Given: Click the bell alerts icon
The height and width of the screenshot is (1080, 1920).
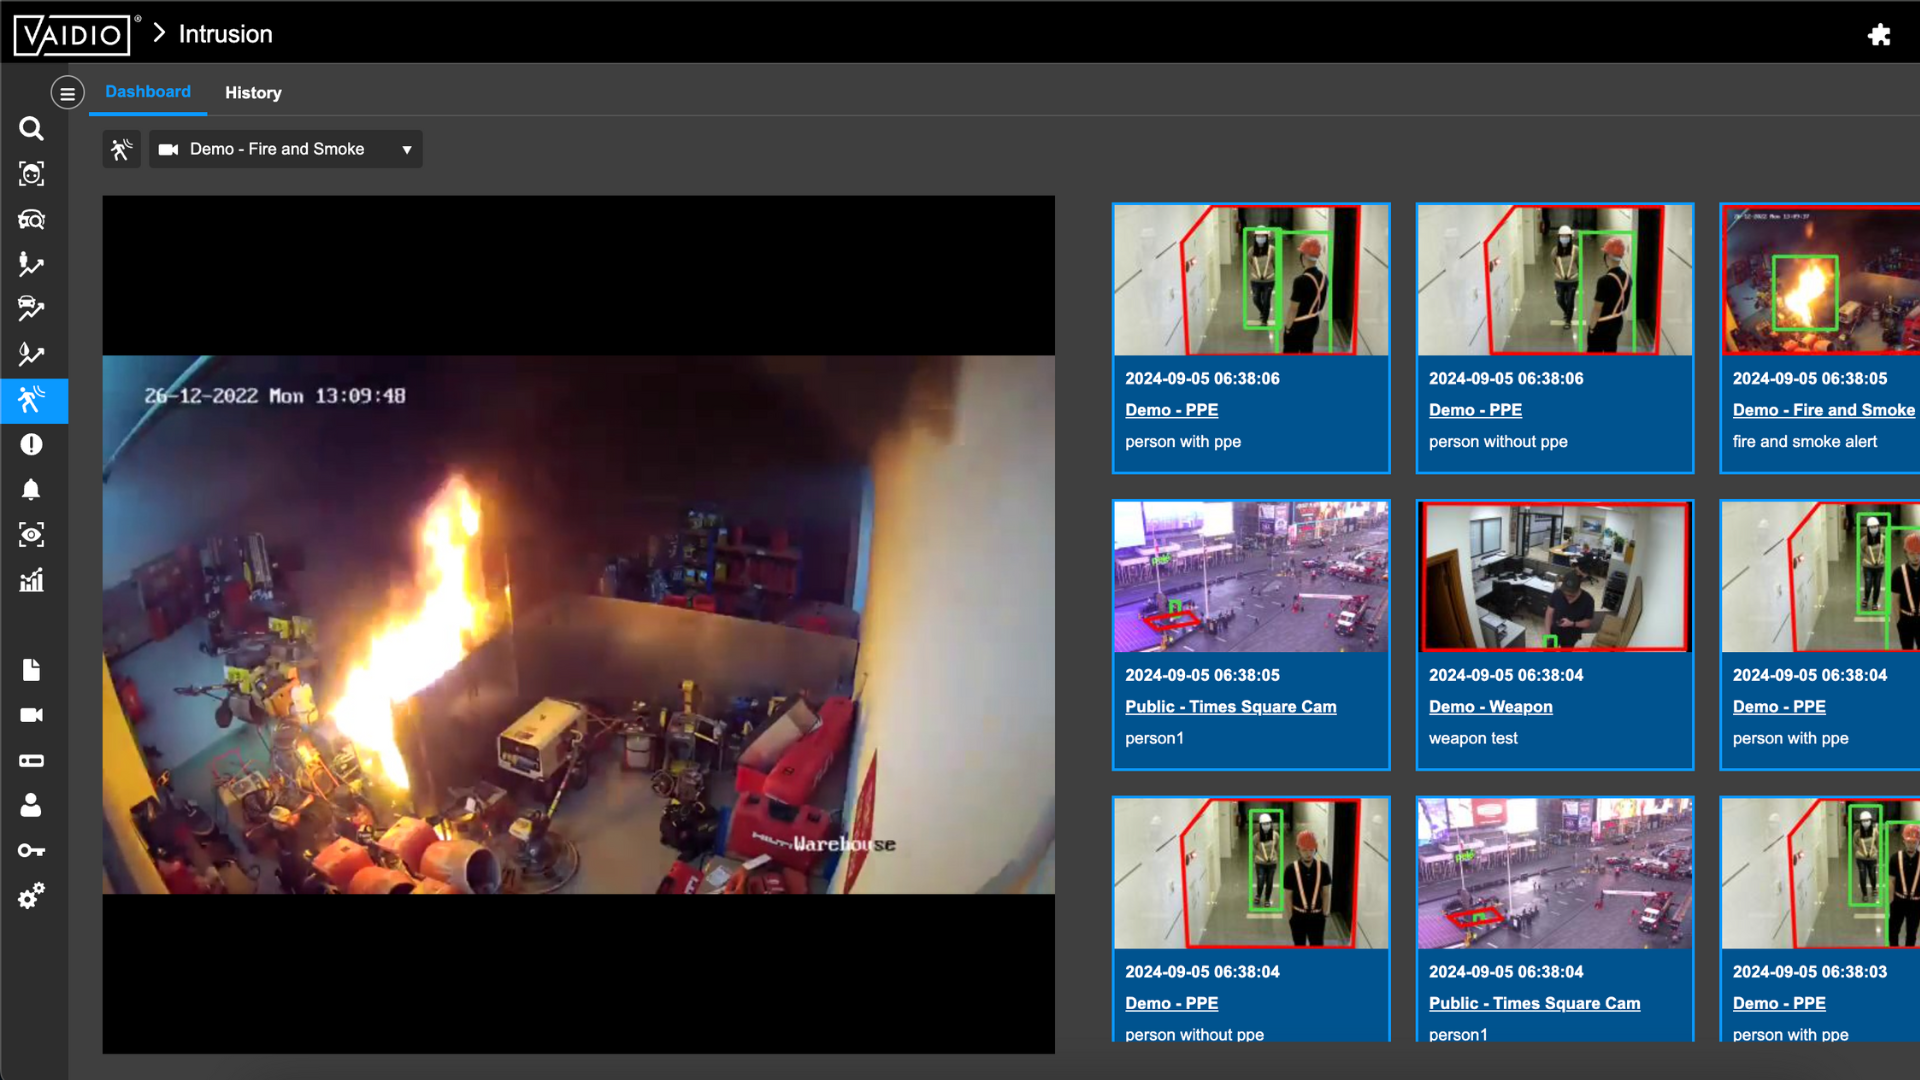Looking at the screenshot, I should click(x=31, y=490).
